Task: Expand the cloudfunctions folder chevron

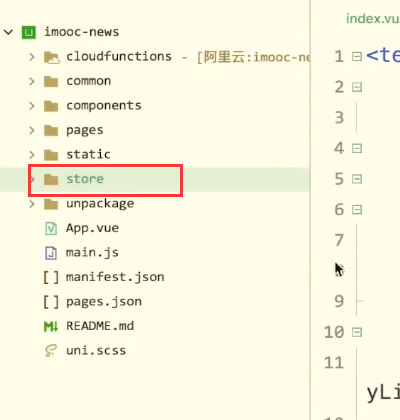Action: [32, 57]
